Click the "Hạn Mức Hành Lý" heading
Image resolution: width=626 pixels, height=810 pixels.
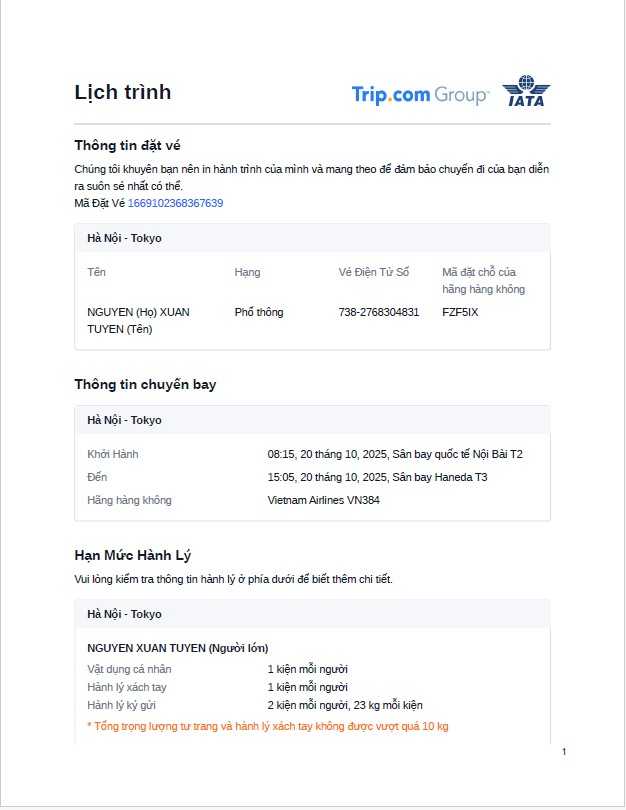[132, 555]
